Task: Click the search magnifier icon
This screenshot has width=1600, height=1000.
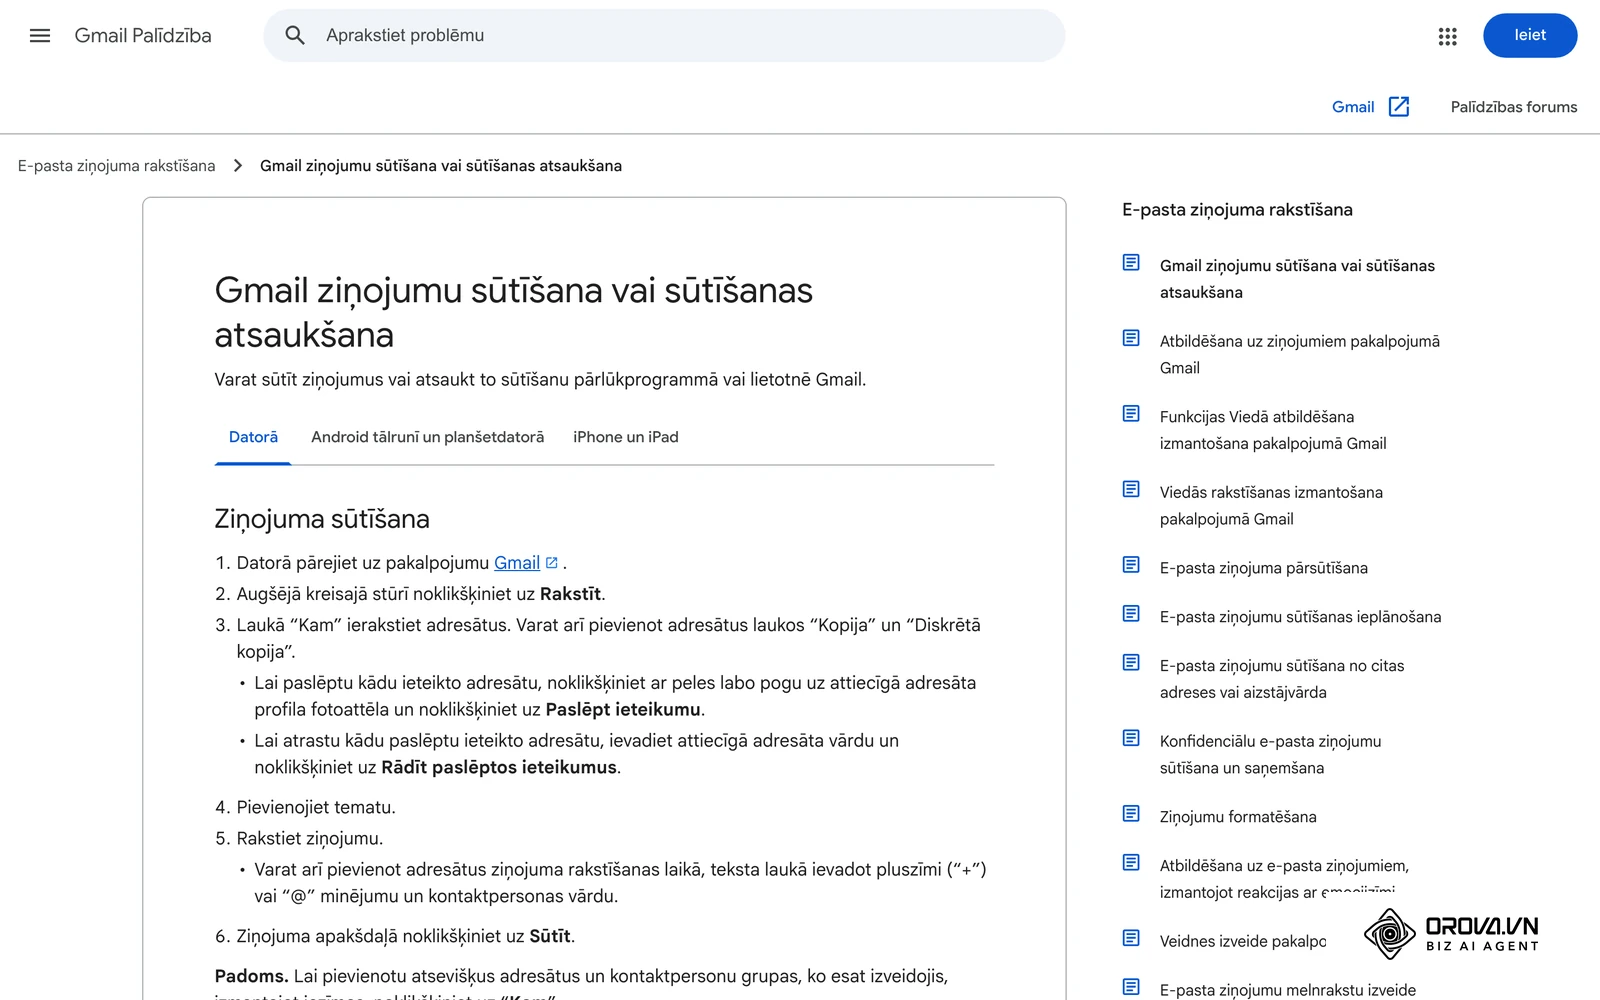Action: tap(295, 36)
